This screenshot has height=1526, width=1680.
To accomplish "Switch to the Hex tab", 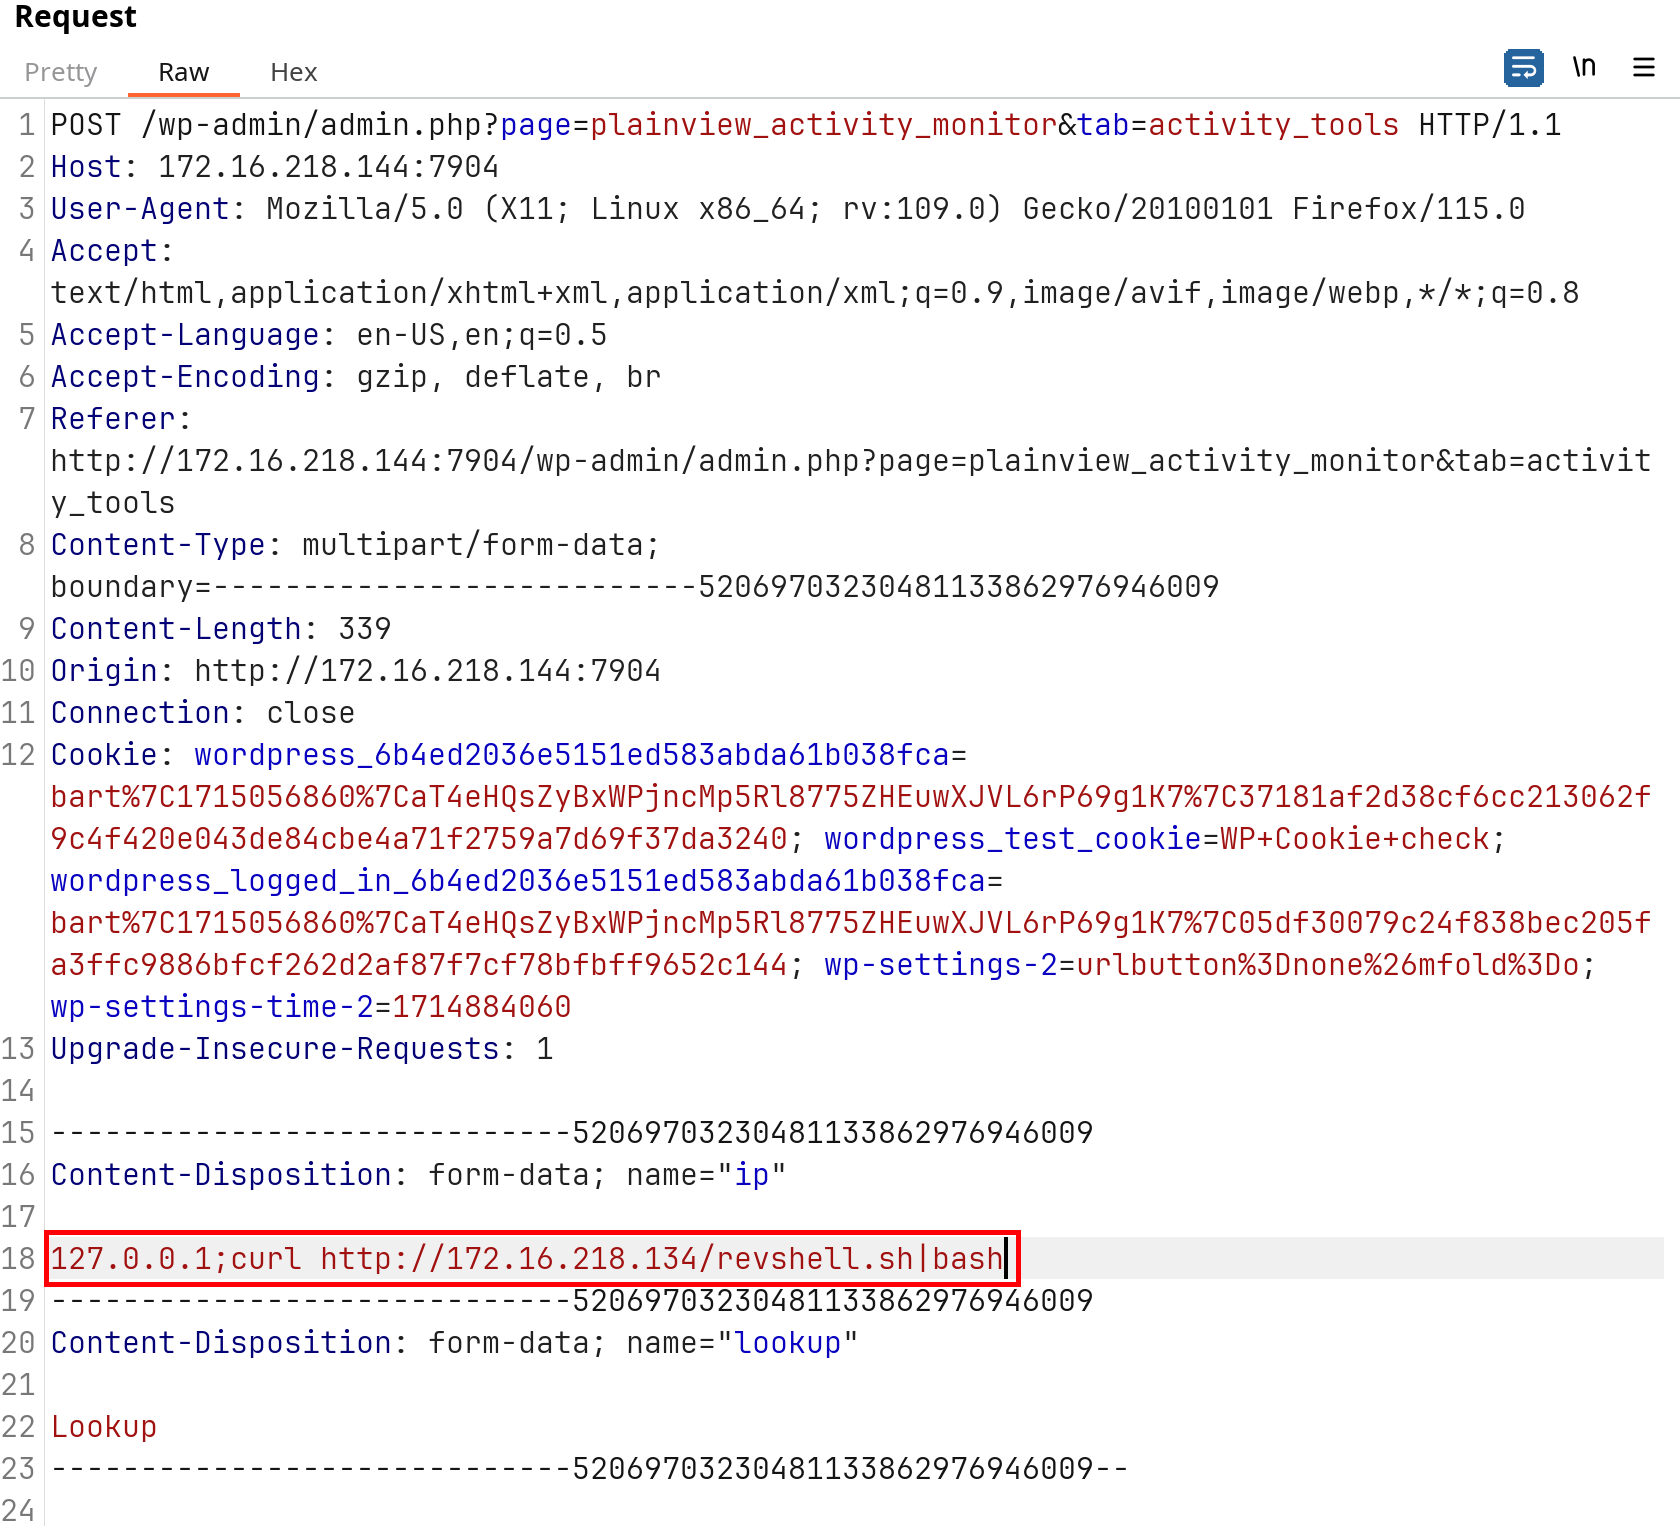I will pyautogui.click(x=293, y=72).
